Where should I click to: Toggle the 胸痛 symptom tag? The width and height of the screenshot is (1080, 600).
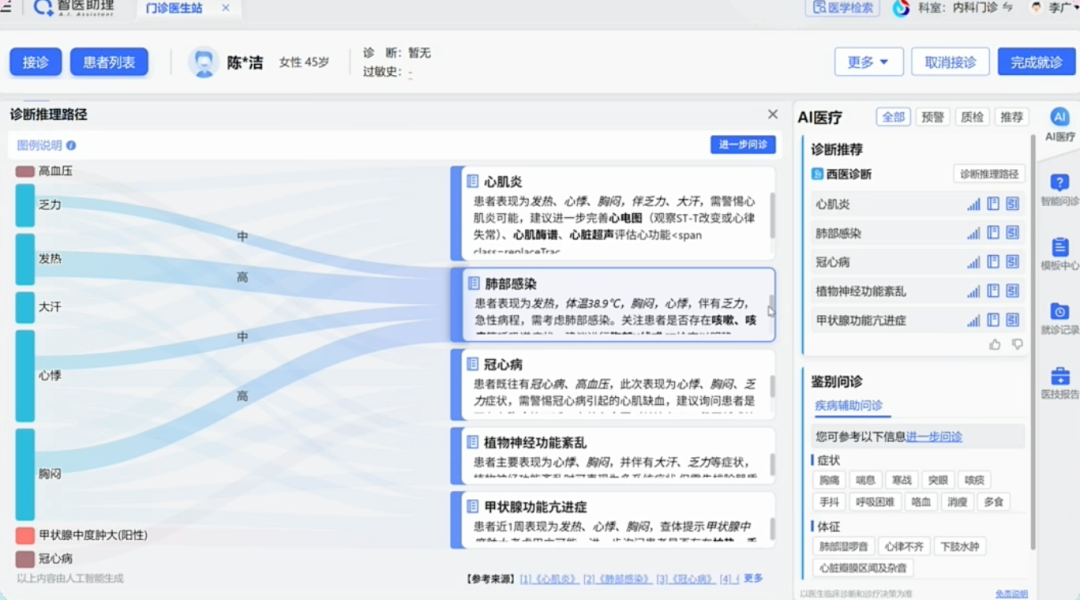(830, 480)
